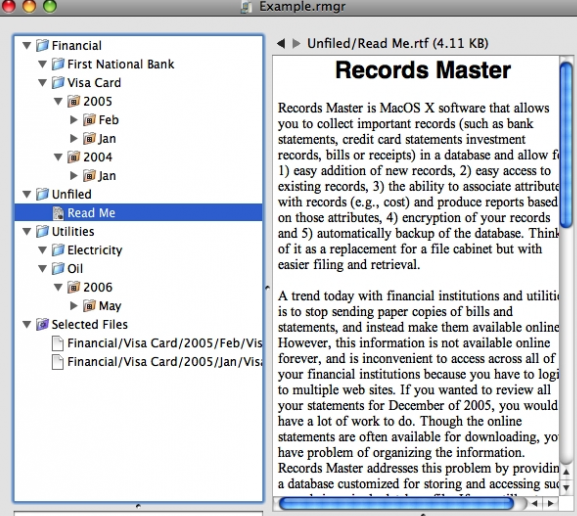This screenshot has height=516, width=577.
Task: Collapse the Visa Card disclosure triangle
Action: click(x=42, y=83)
